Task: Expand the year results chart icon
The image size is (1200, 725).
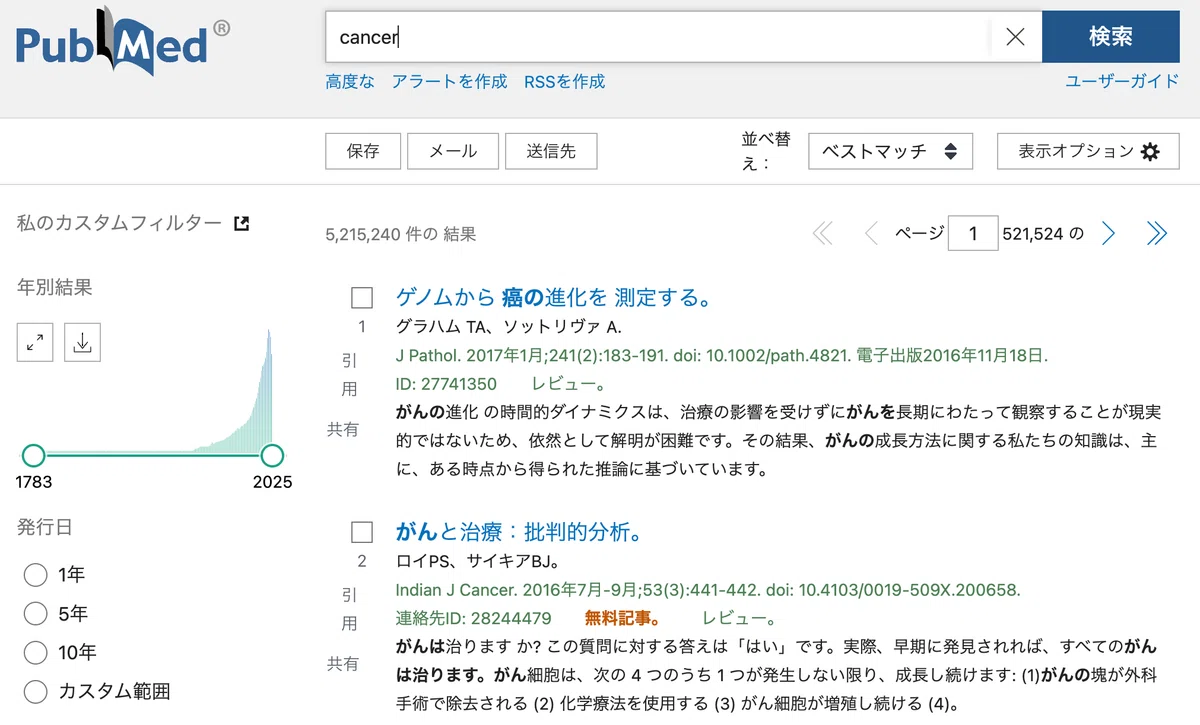Action: (x=35, y=343)
